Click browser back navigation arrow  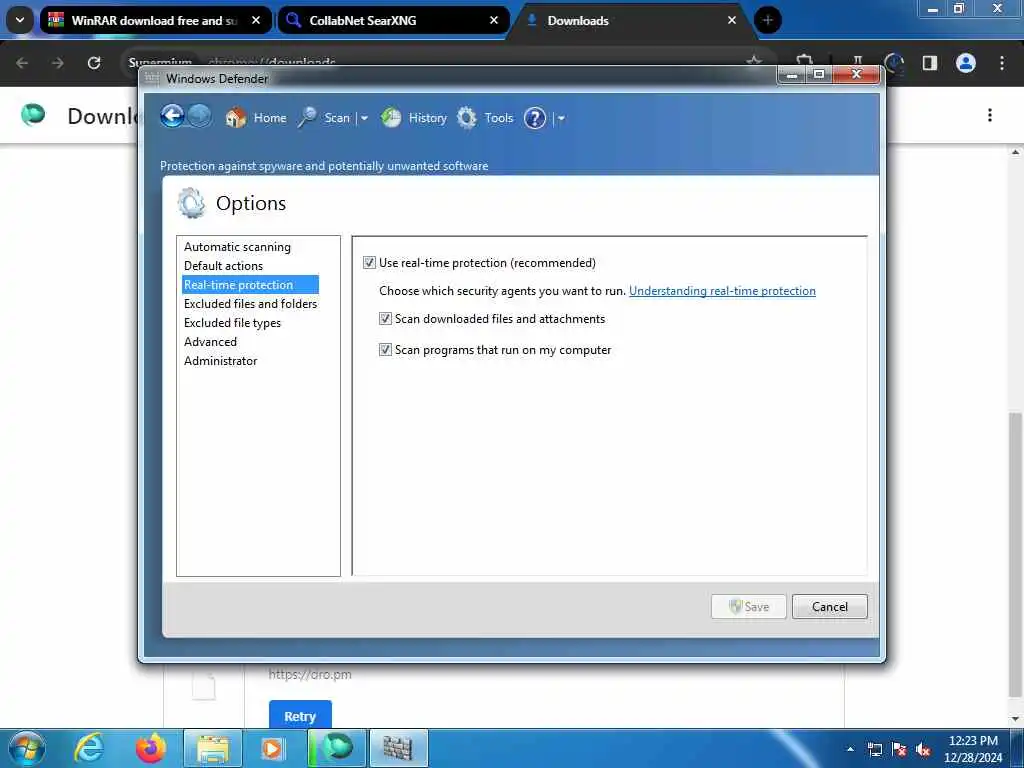(22, 63)
